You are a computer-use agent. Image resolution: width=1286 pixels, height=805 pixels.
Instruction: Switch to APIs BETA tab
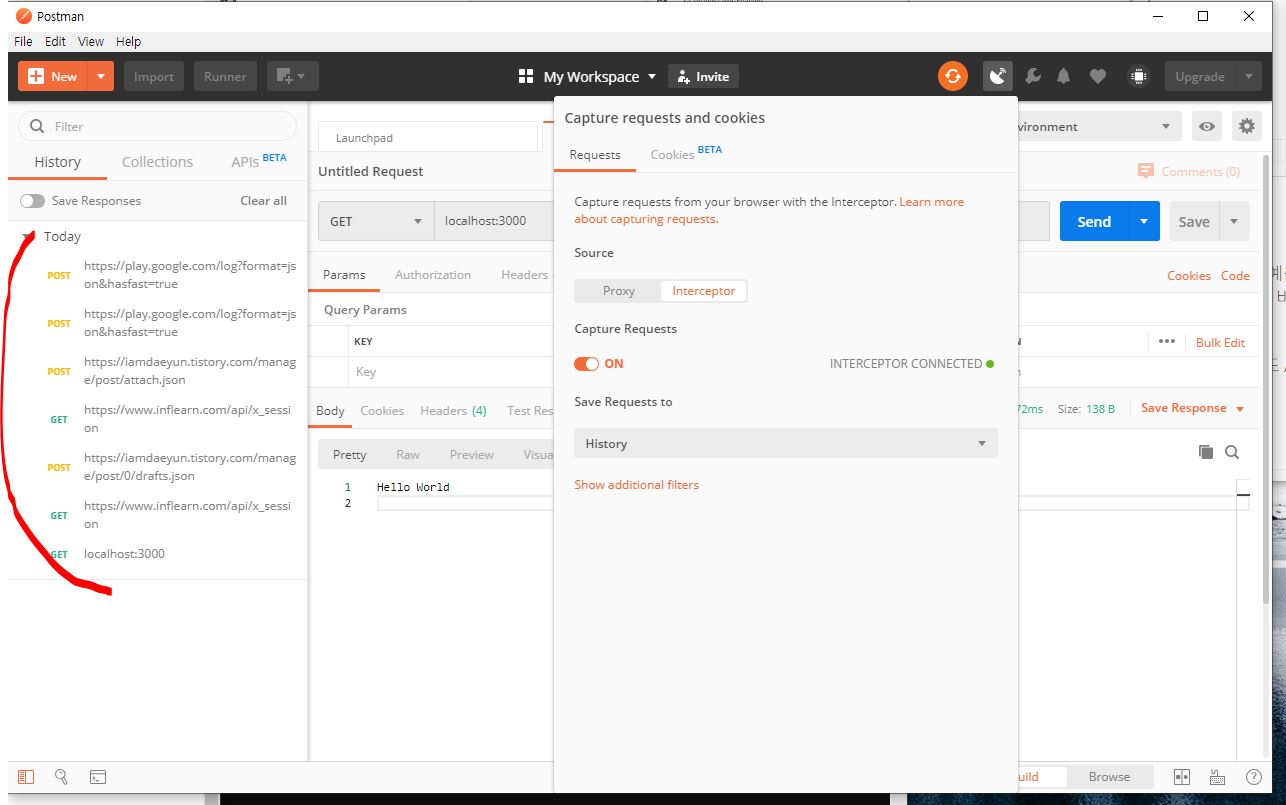point(258,161)
